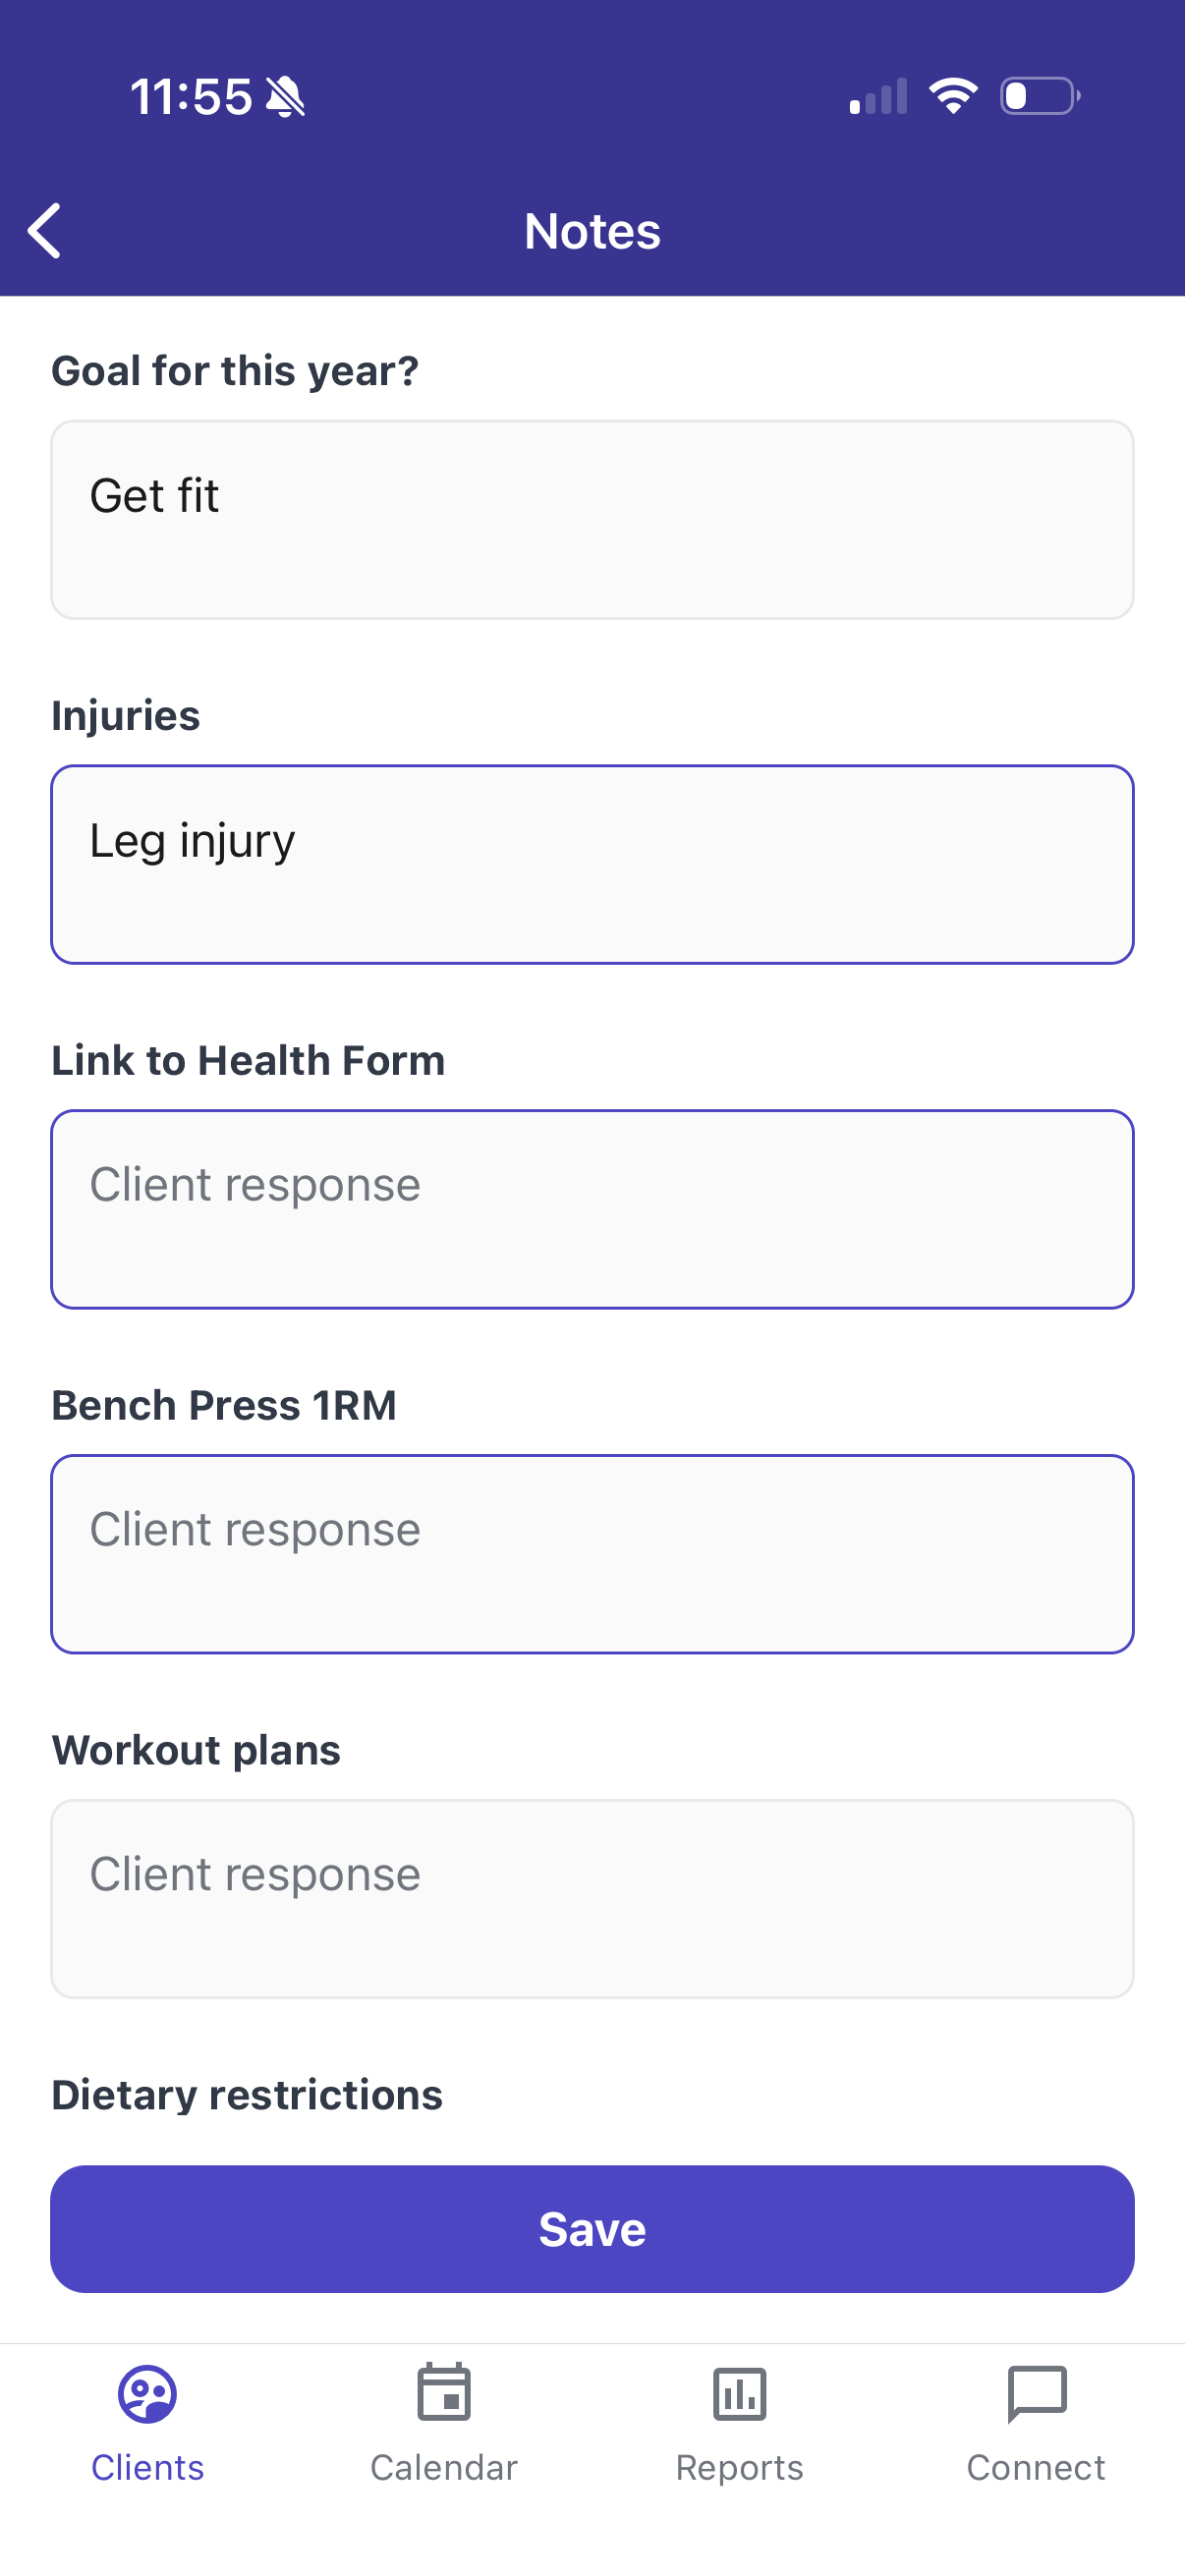Edit the 'Get fit' goal field
Viewport: 1185px width, 2576px height.
point(592,520)
